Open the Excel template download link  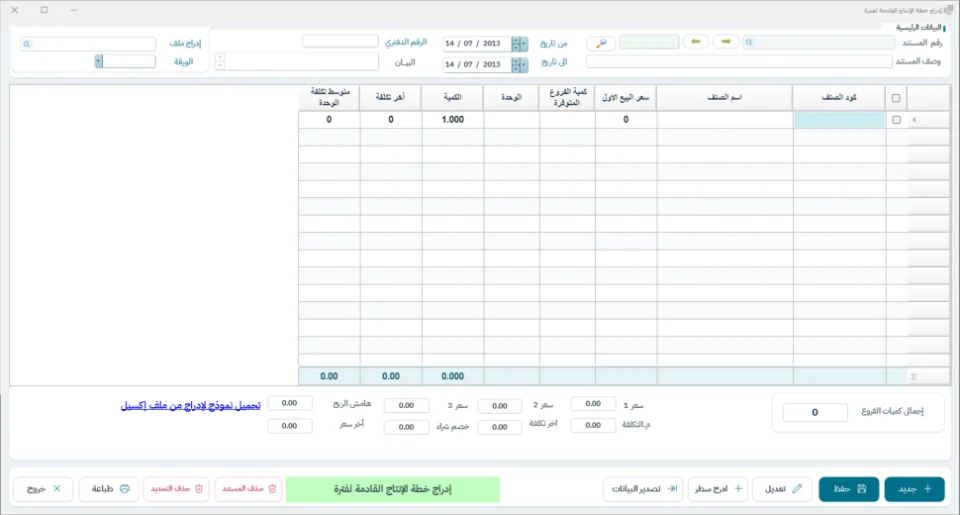[x=190, y=405]
